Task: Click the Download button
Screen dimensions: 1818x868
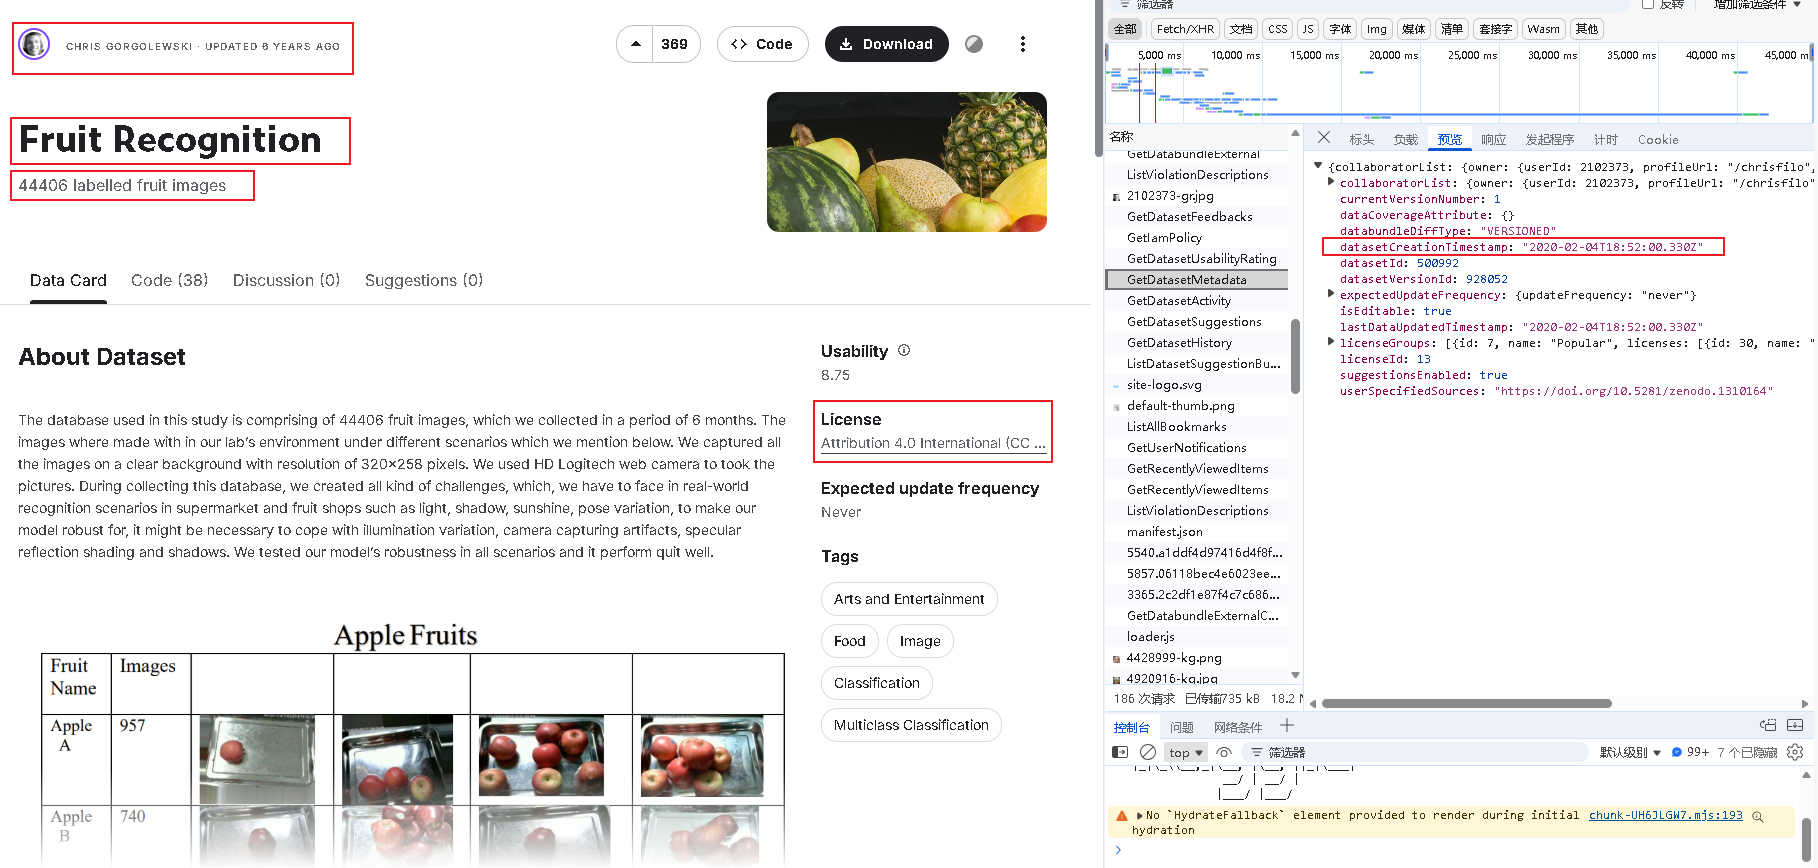Action: [886, 44]
